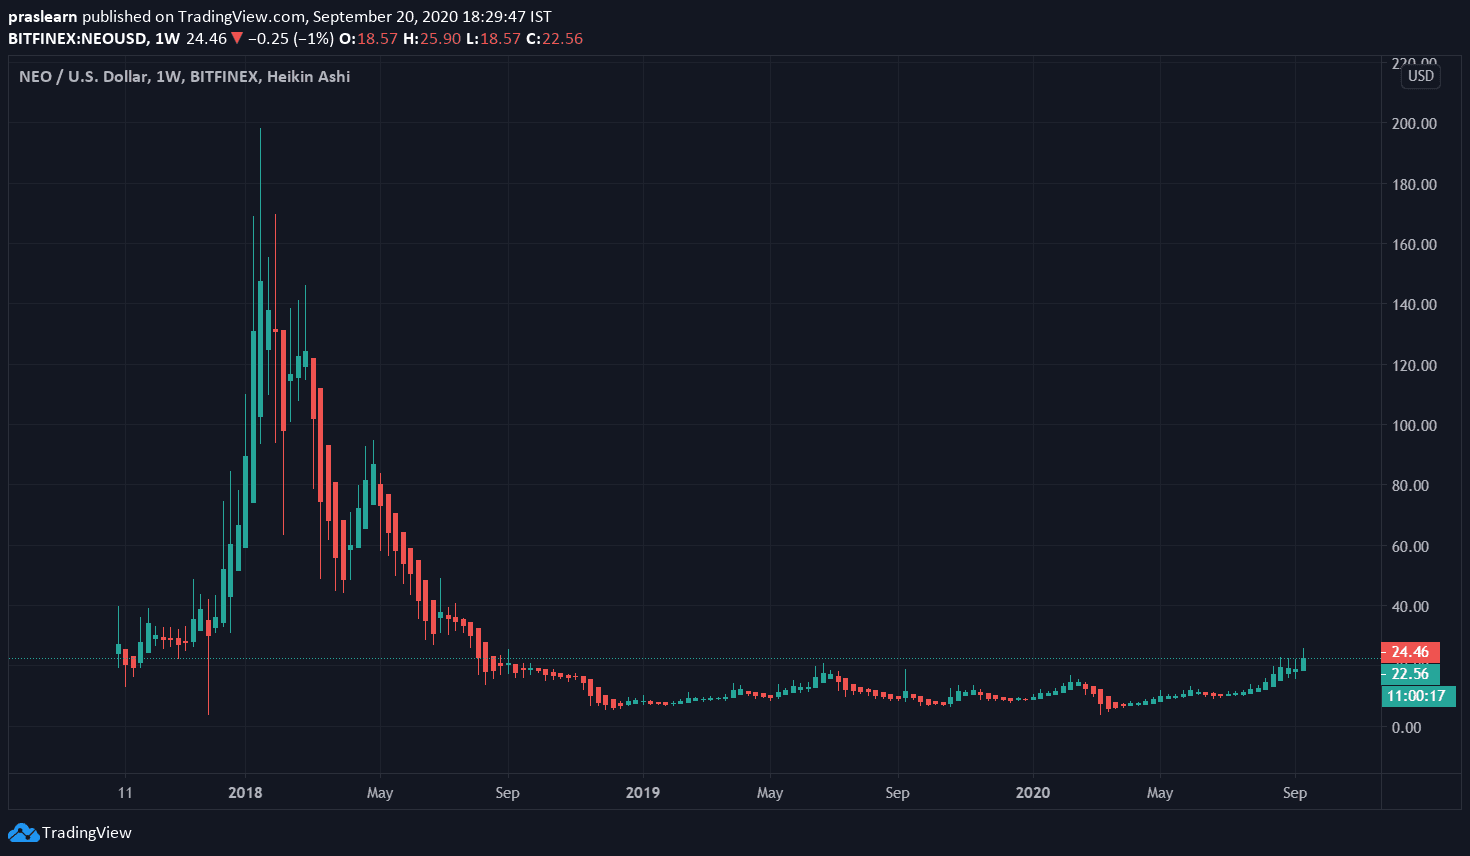Click the TradingView cloud logo icon
This screenshot has height=856, width=1470.
(x=23, y=832)
